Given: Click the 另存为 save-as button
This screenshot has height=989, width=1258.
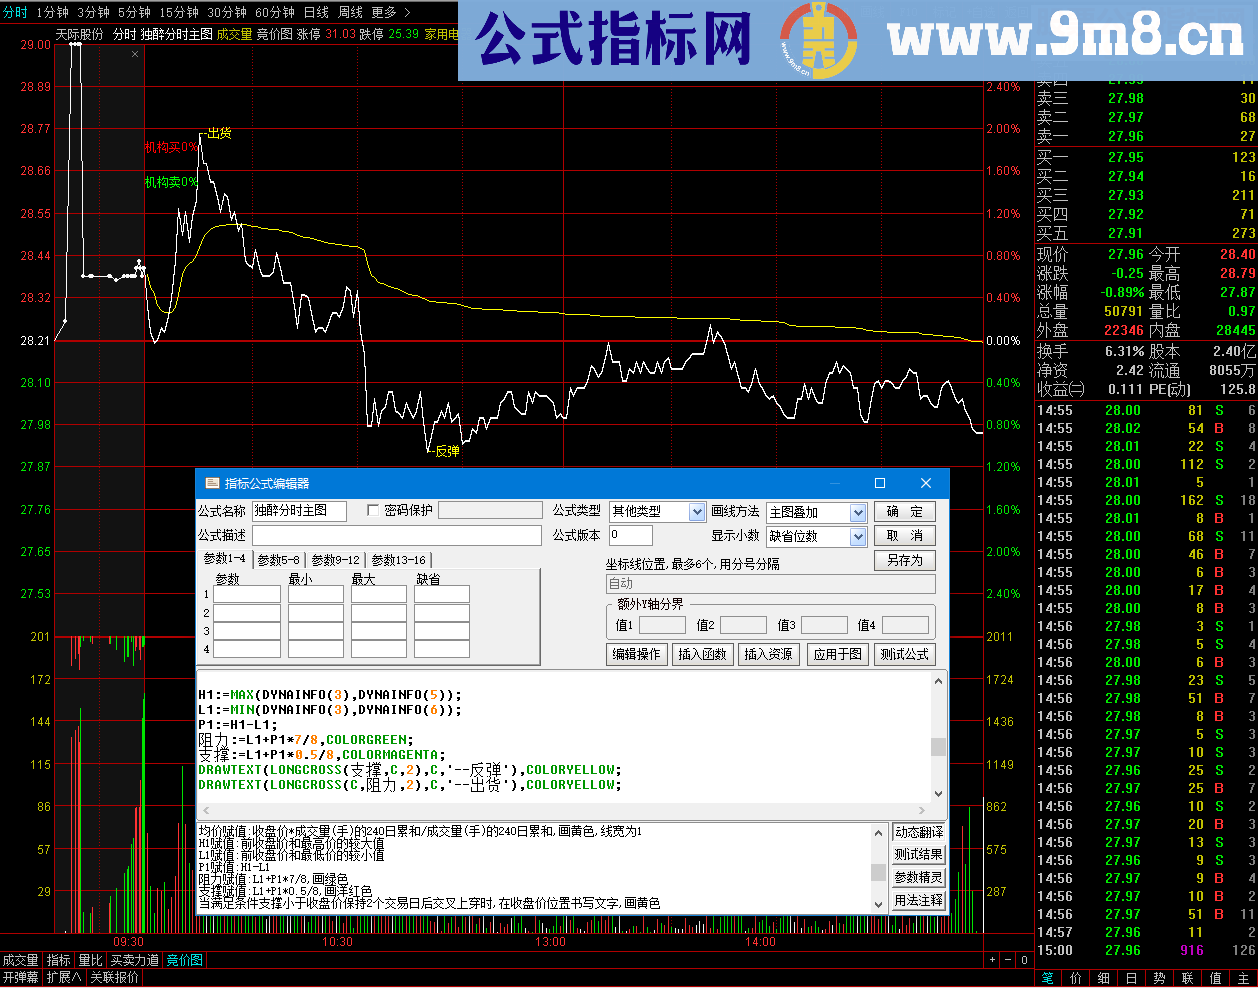Looking at the screenshot, I should [x=906, y=560].
